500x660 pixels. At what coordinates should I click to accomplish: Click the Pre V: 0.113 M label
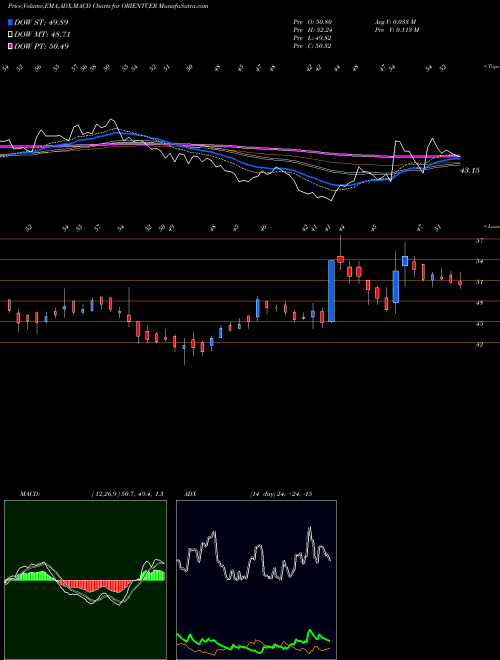click(x=396, y=30)
